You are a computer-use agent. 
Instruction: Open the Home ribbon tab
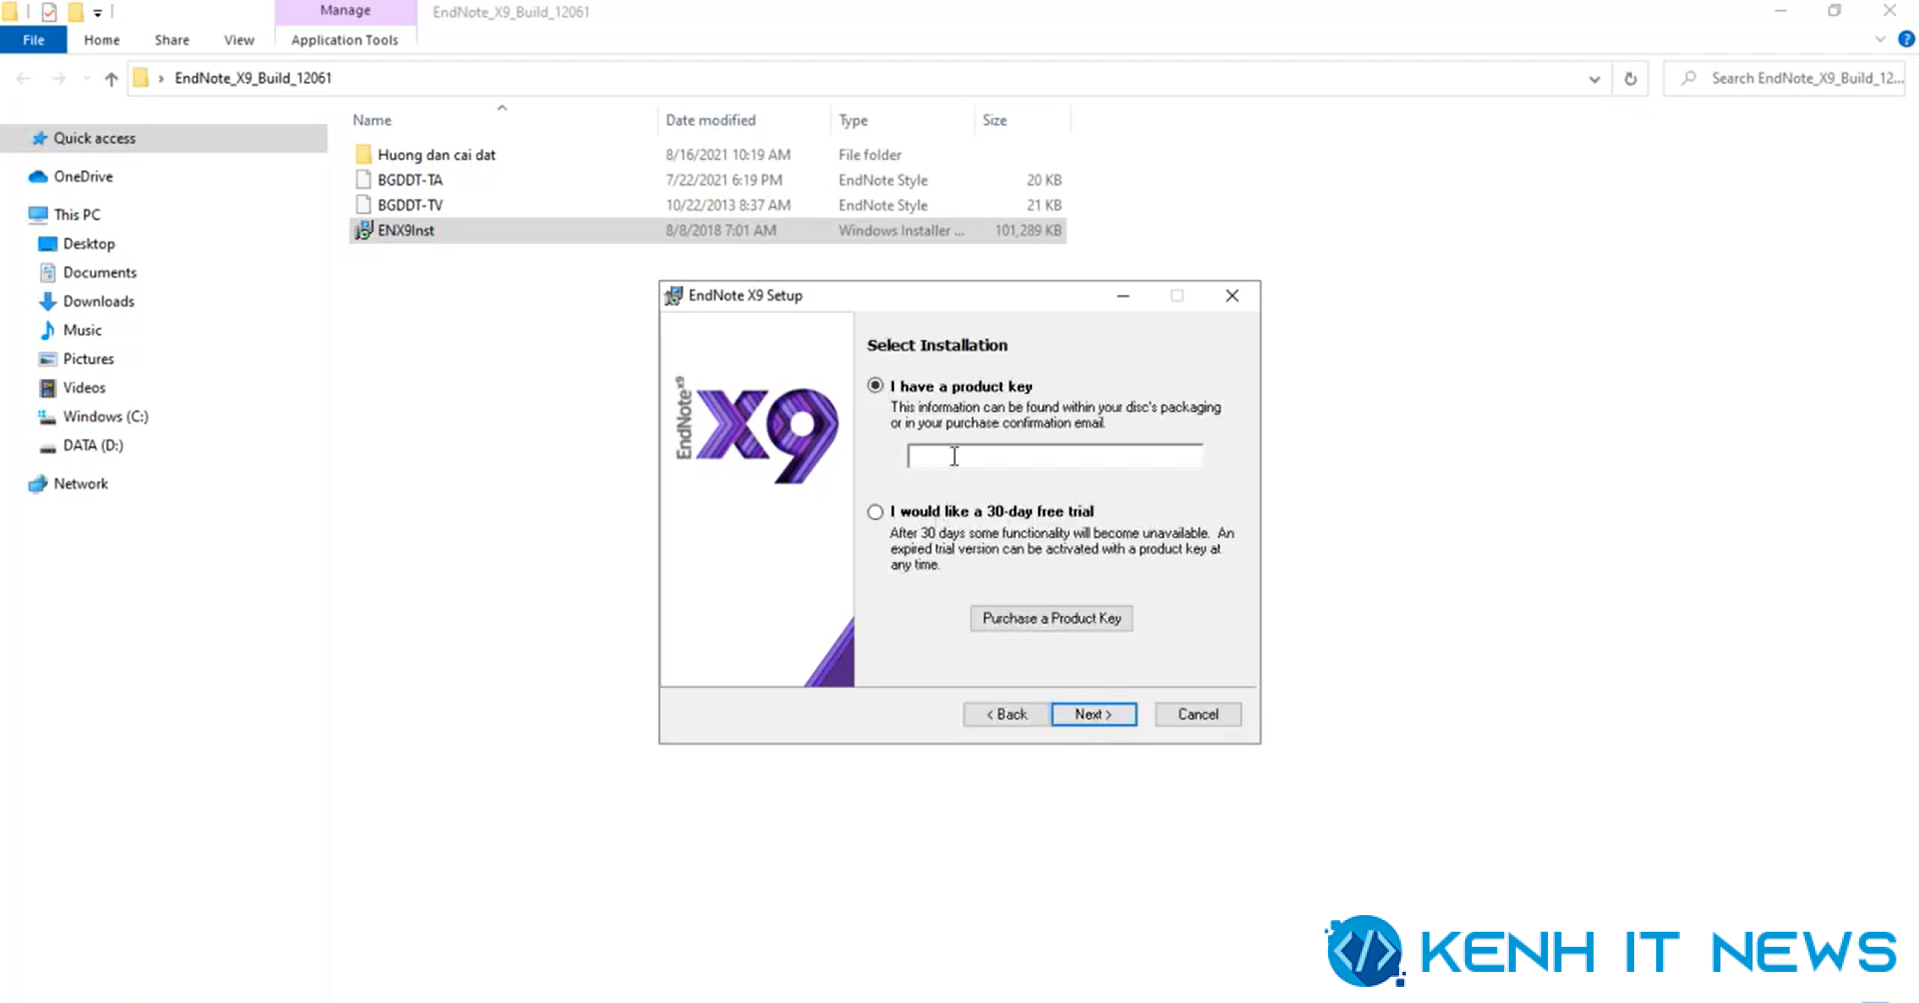click(x=101, y=40)
